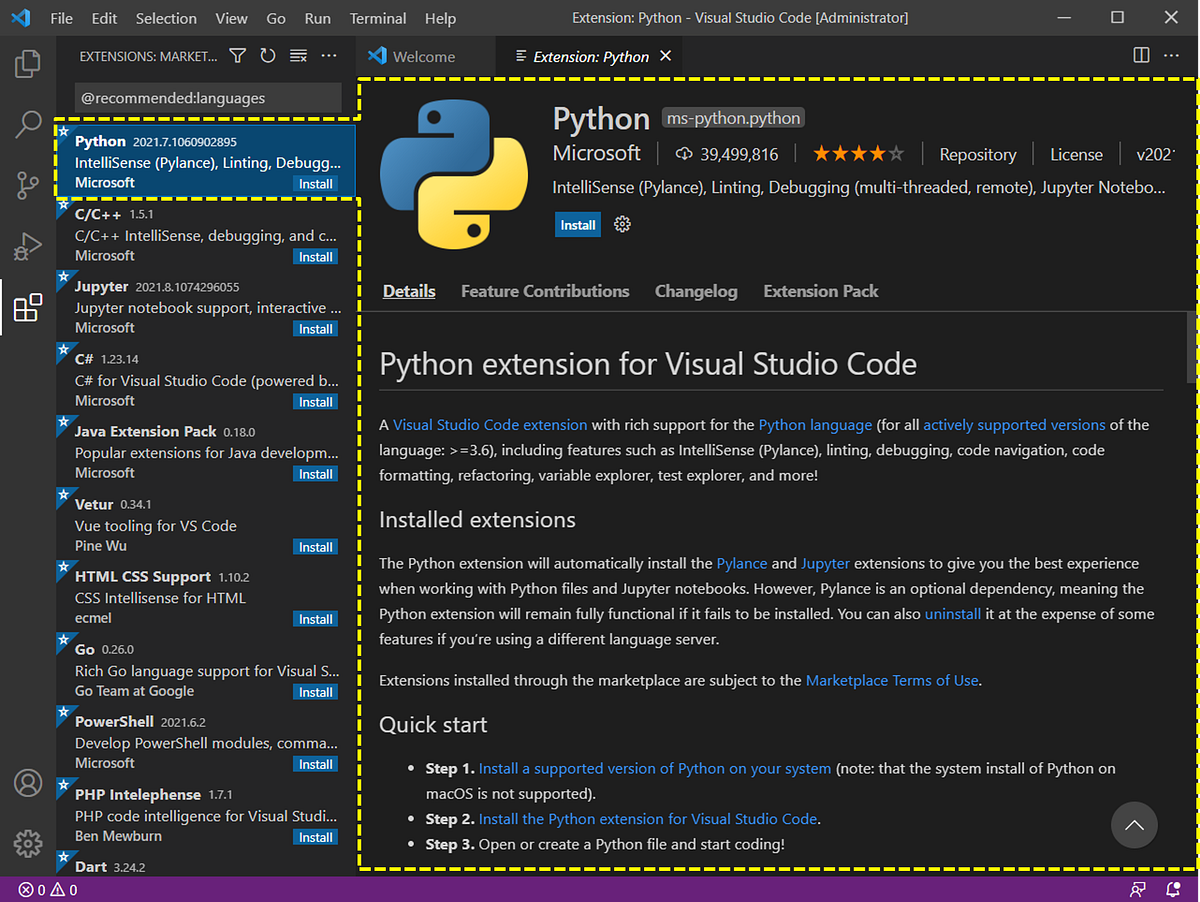Open the Source Control view
The height and width of the screenshot is (902, 1200).
pos(28,186)
